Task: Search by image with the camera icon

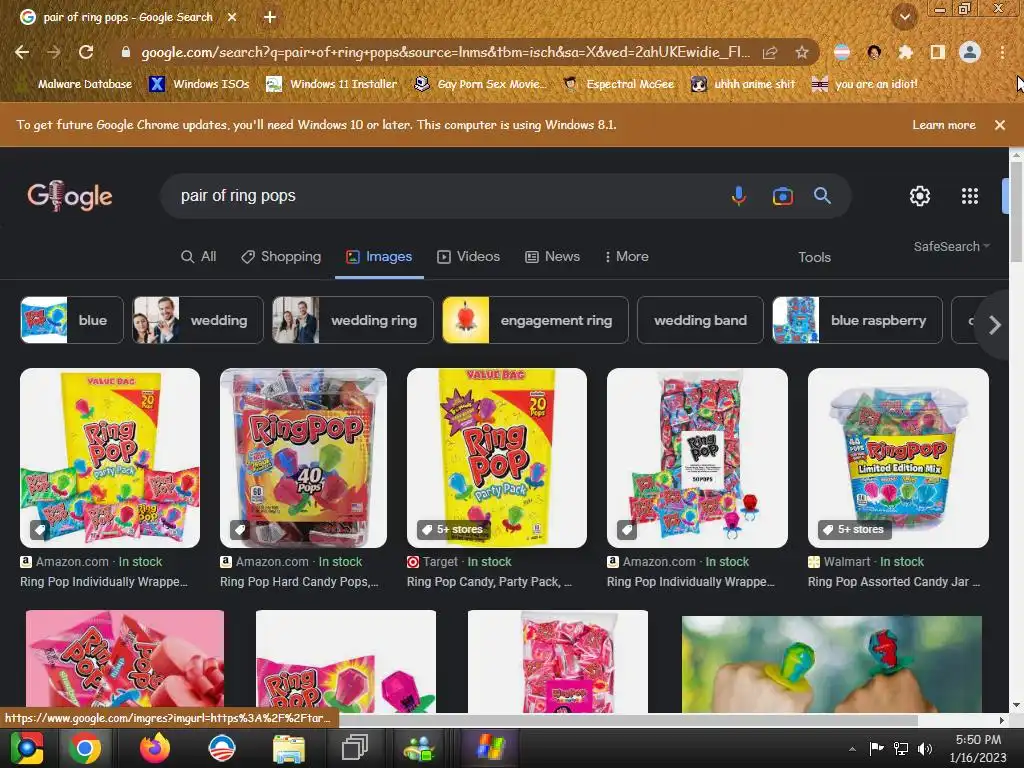Action: tap(782, 196)
